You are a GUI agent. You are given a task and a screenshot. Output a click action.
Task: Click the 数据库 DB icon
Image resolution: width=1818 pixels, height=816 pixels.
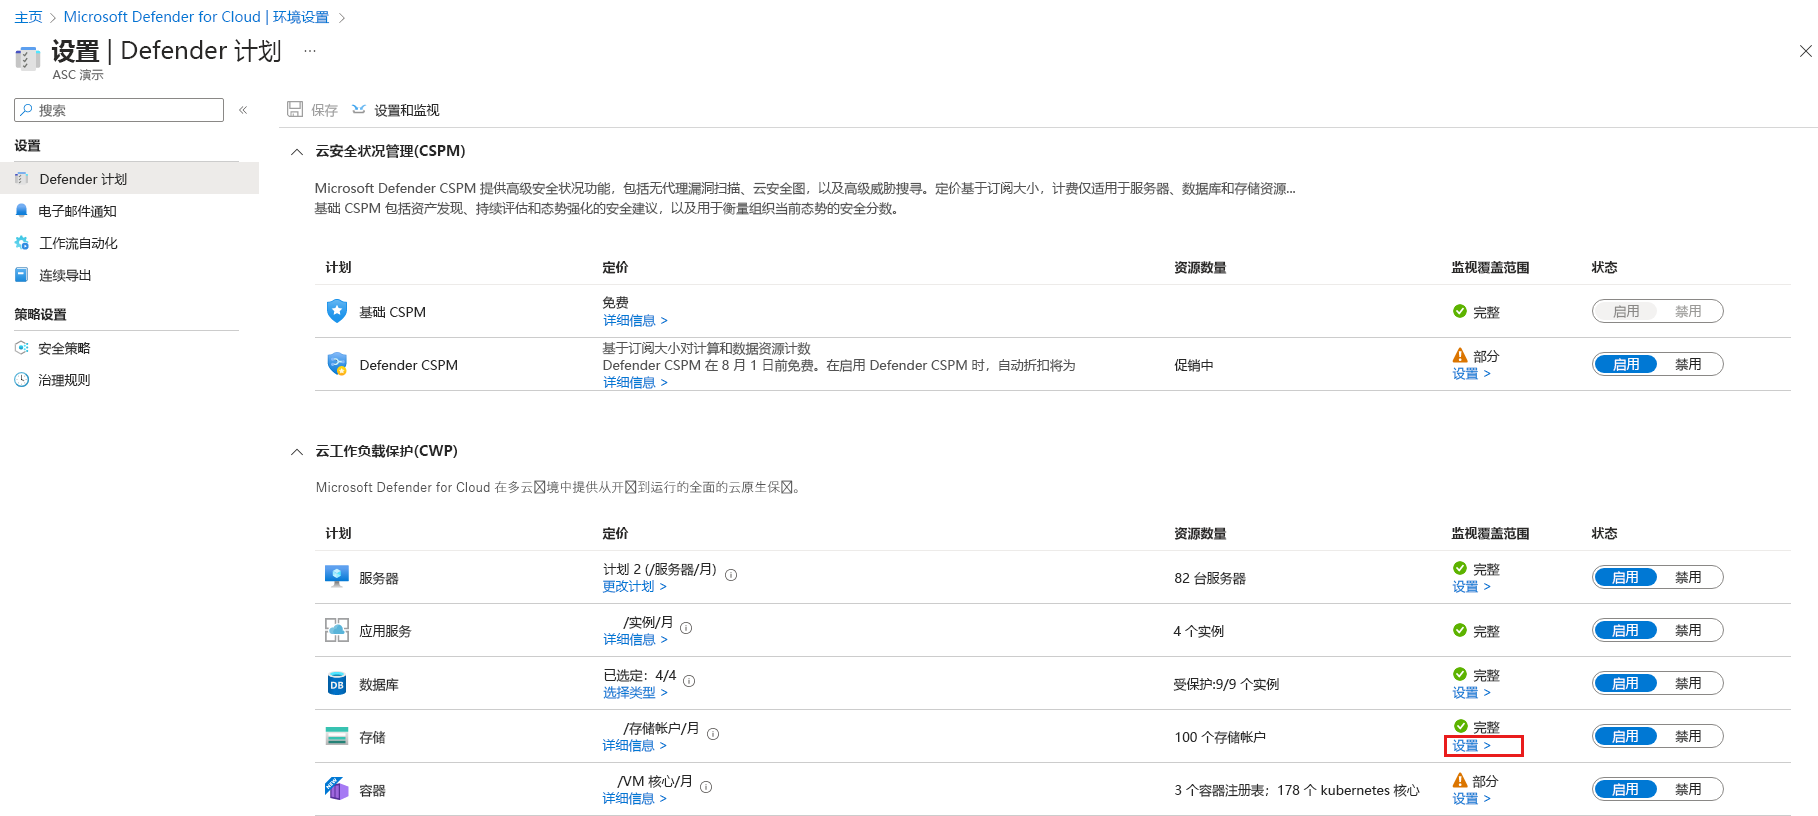click(337, 683)
